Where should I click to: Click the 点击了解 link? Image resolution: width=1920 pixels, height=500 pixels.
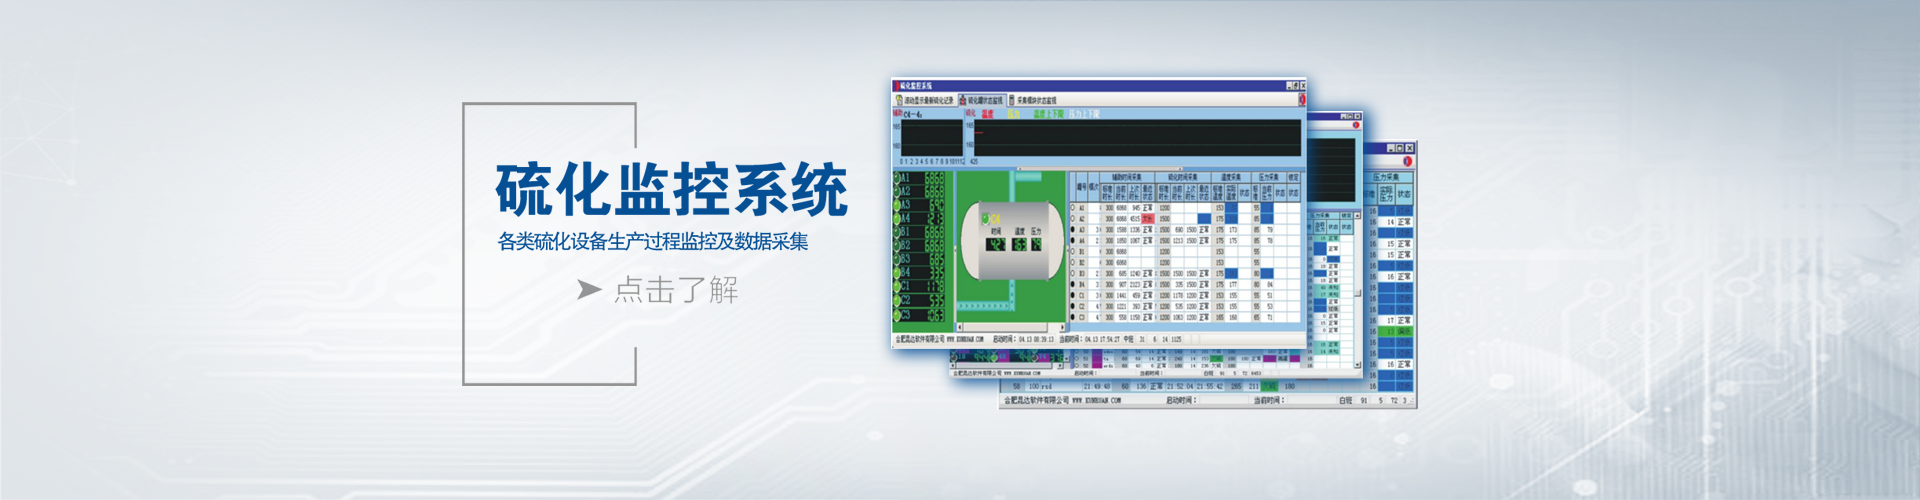(676, 290)
